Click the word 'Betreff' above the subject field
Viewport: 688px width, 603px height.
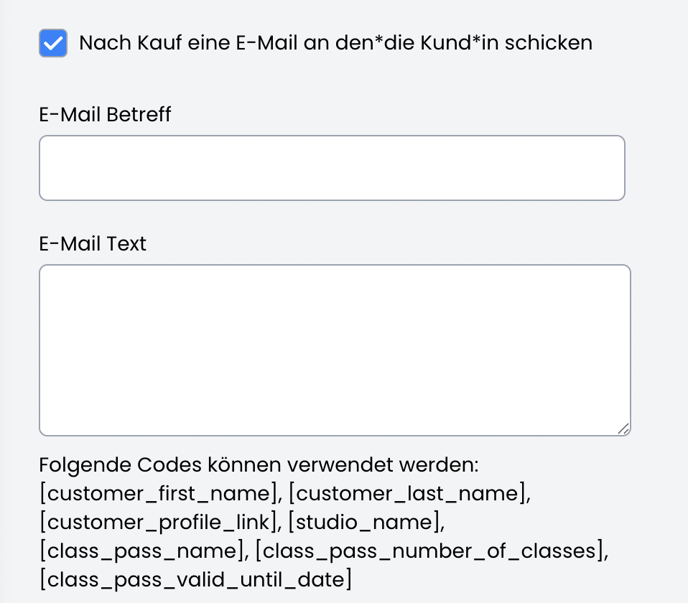click(x=139, y=115)
